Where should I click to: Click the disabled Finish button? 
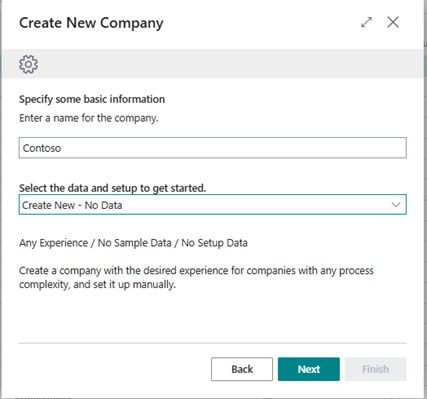[x=376, y=369]
